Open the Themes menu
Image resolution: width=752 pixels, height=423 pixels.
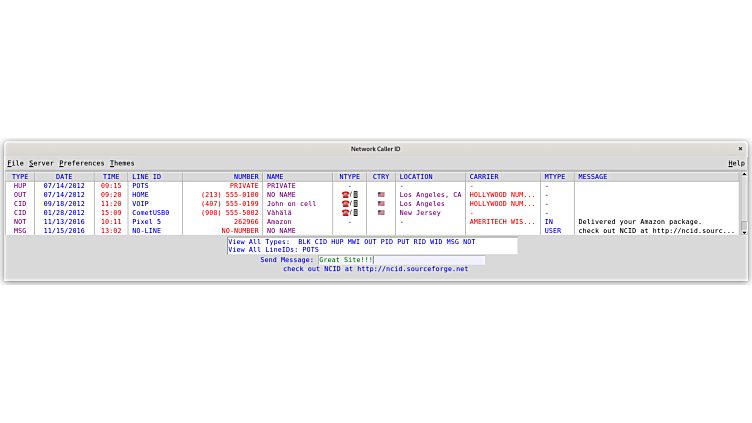(122, 163)
